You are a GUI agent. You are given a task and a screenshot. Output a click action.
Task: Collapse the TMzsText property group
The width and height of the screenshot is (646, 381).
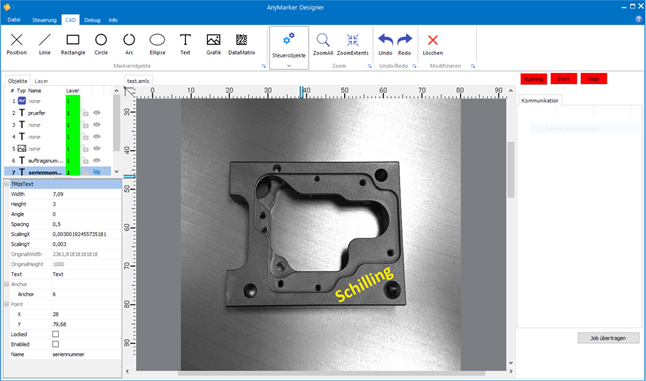(7, 184)
